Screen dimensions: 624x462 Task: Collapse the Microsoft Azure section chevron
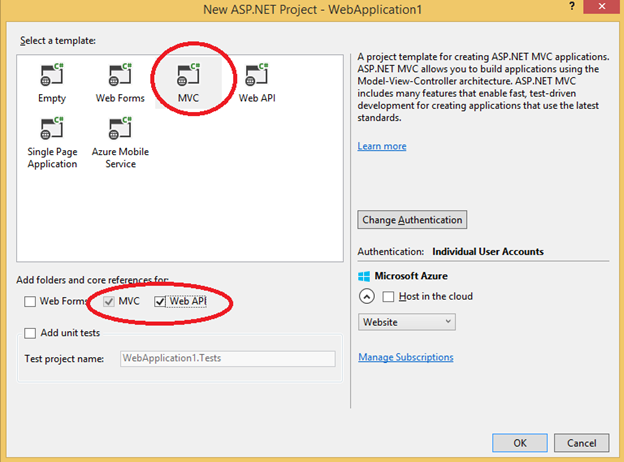(367, 296)
